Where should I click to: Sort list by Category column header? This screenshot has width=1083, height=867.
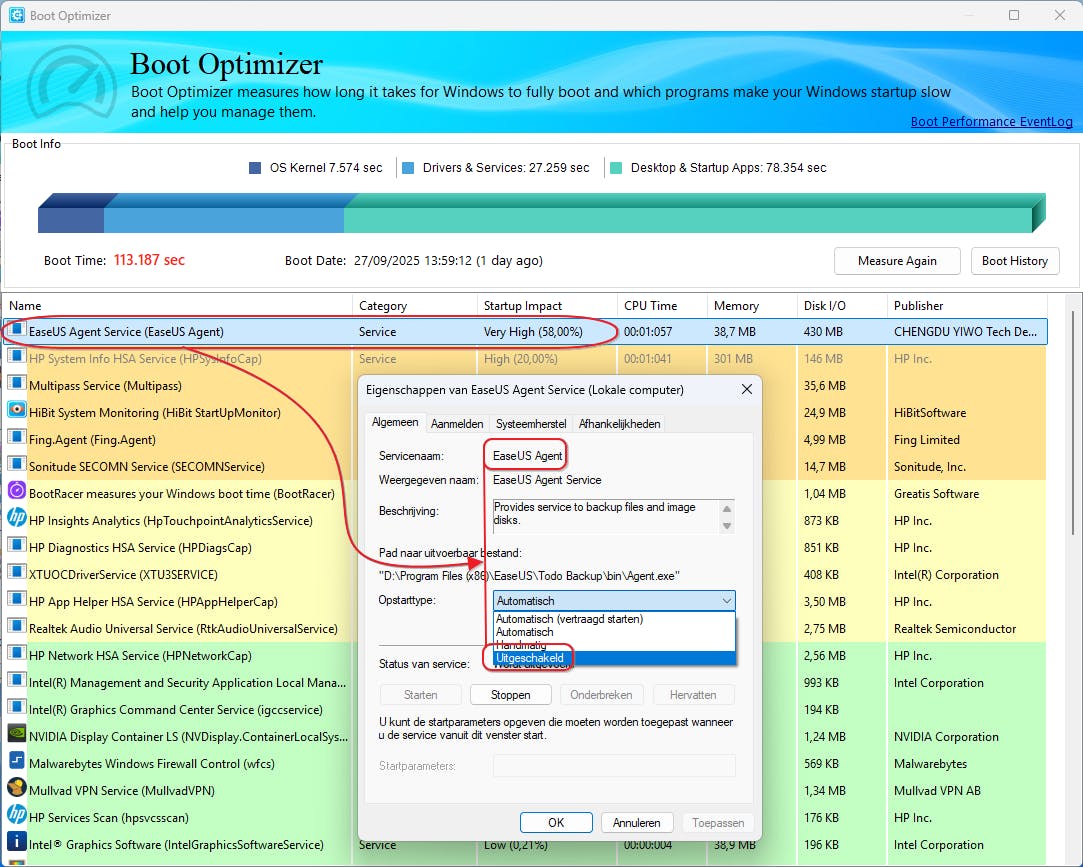[414, 305]
